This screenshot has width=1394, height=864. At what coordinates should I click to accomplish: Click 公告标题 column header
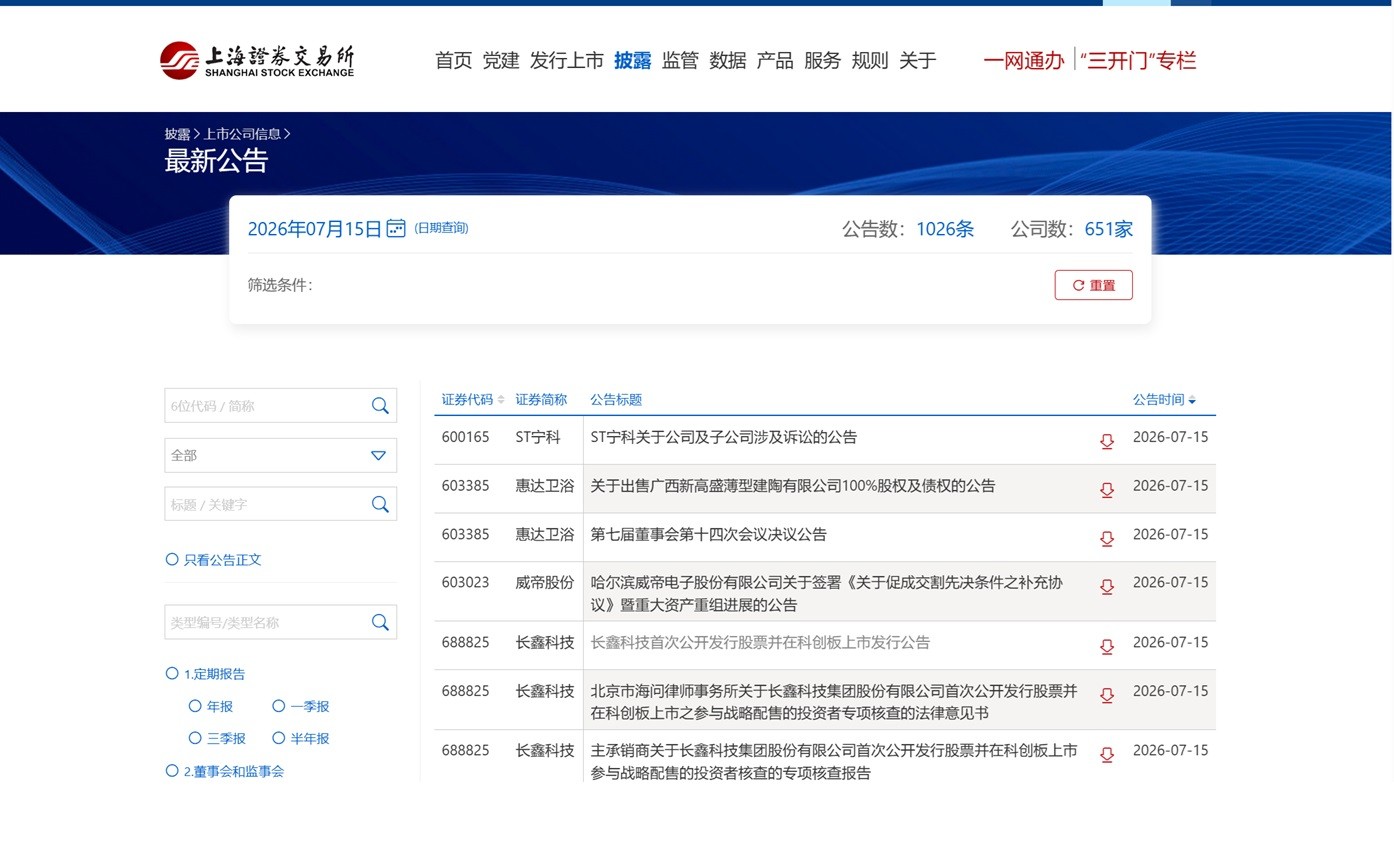pos(616,399)
